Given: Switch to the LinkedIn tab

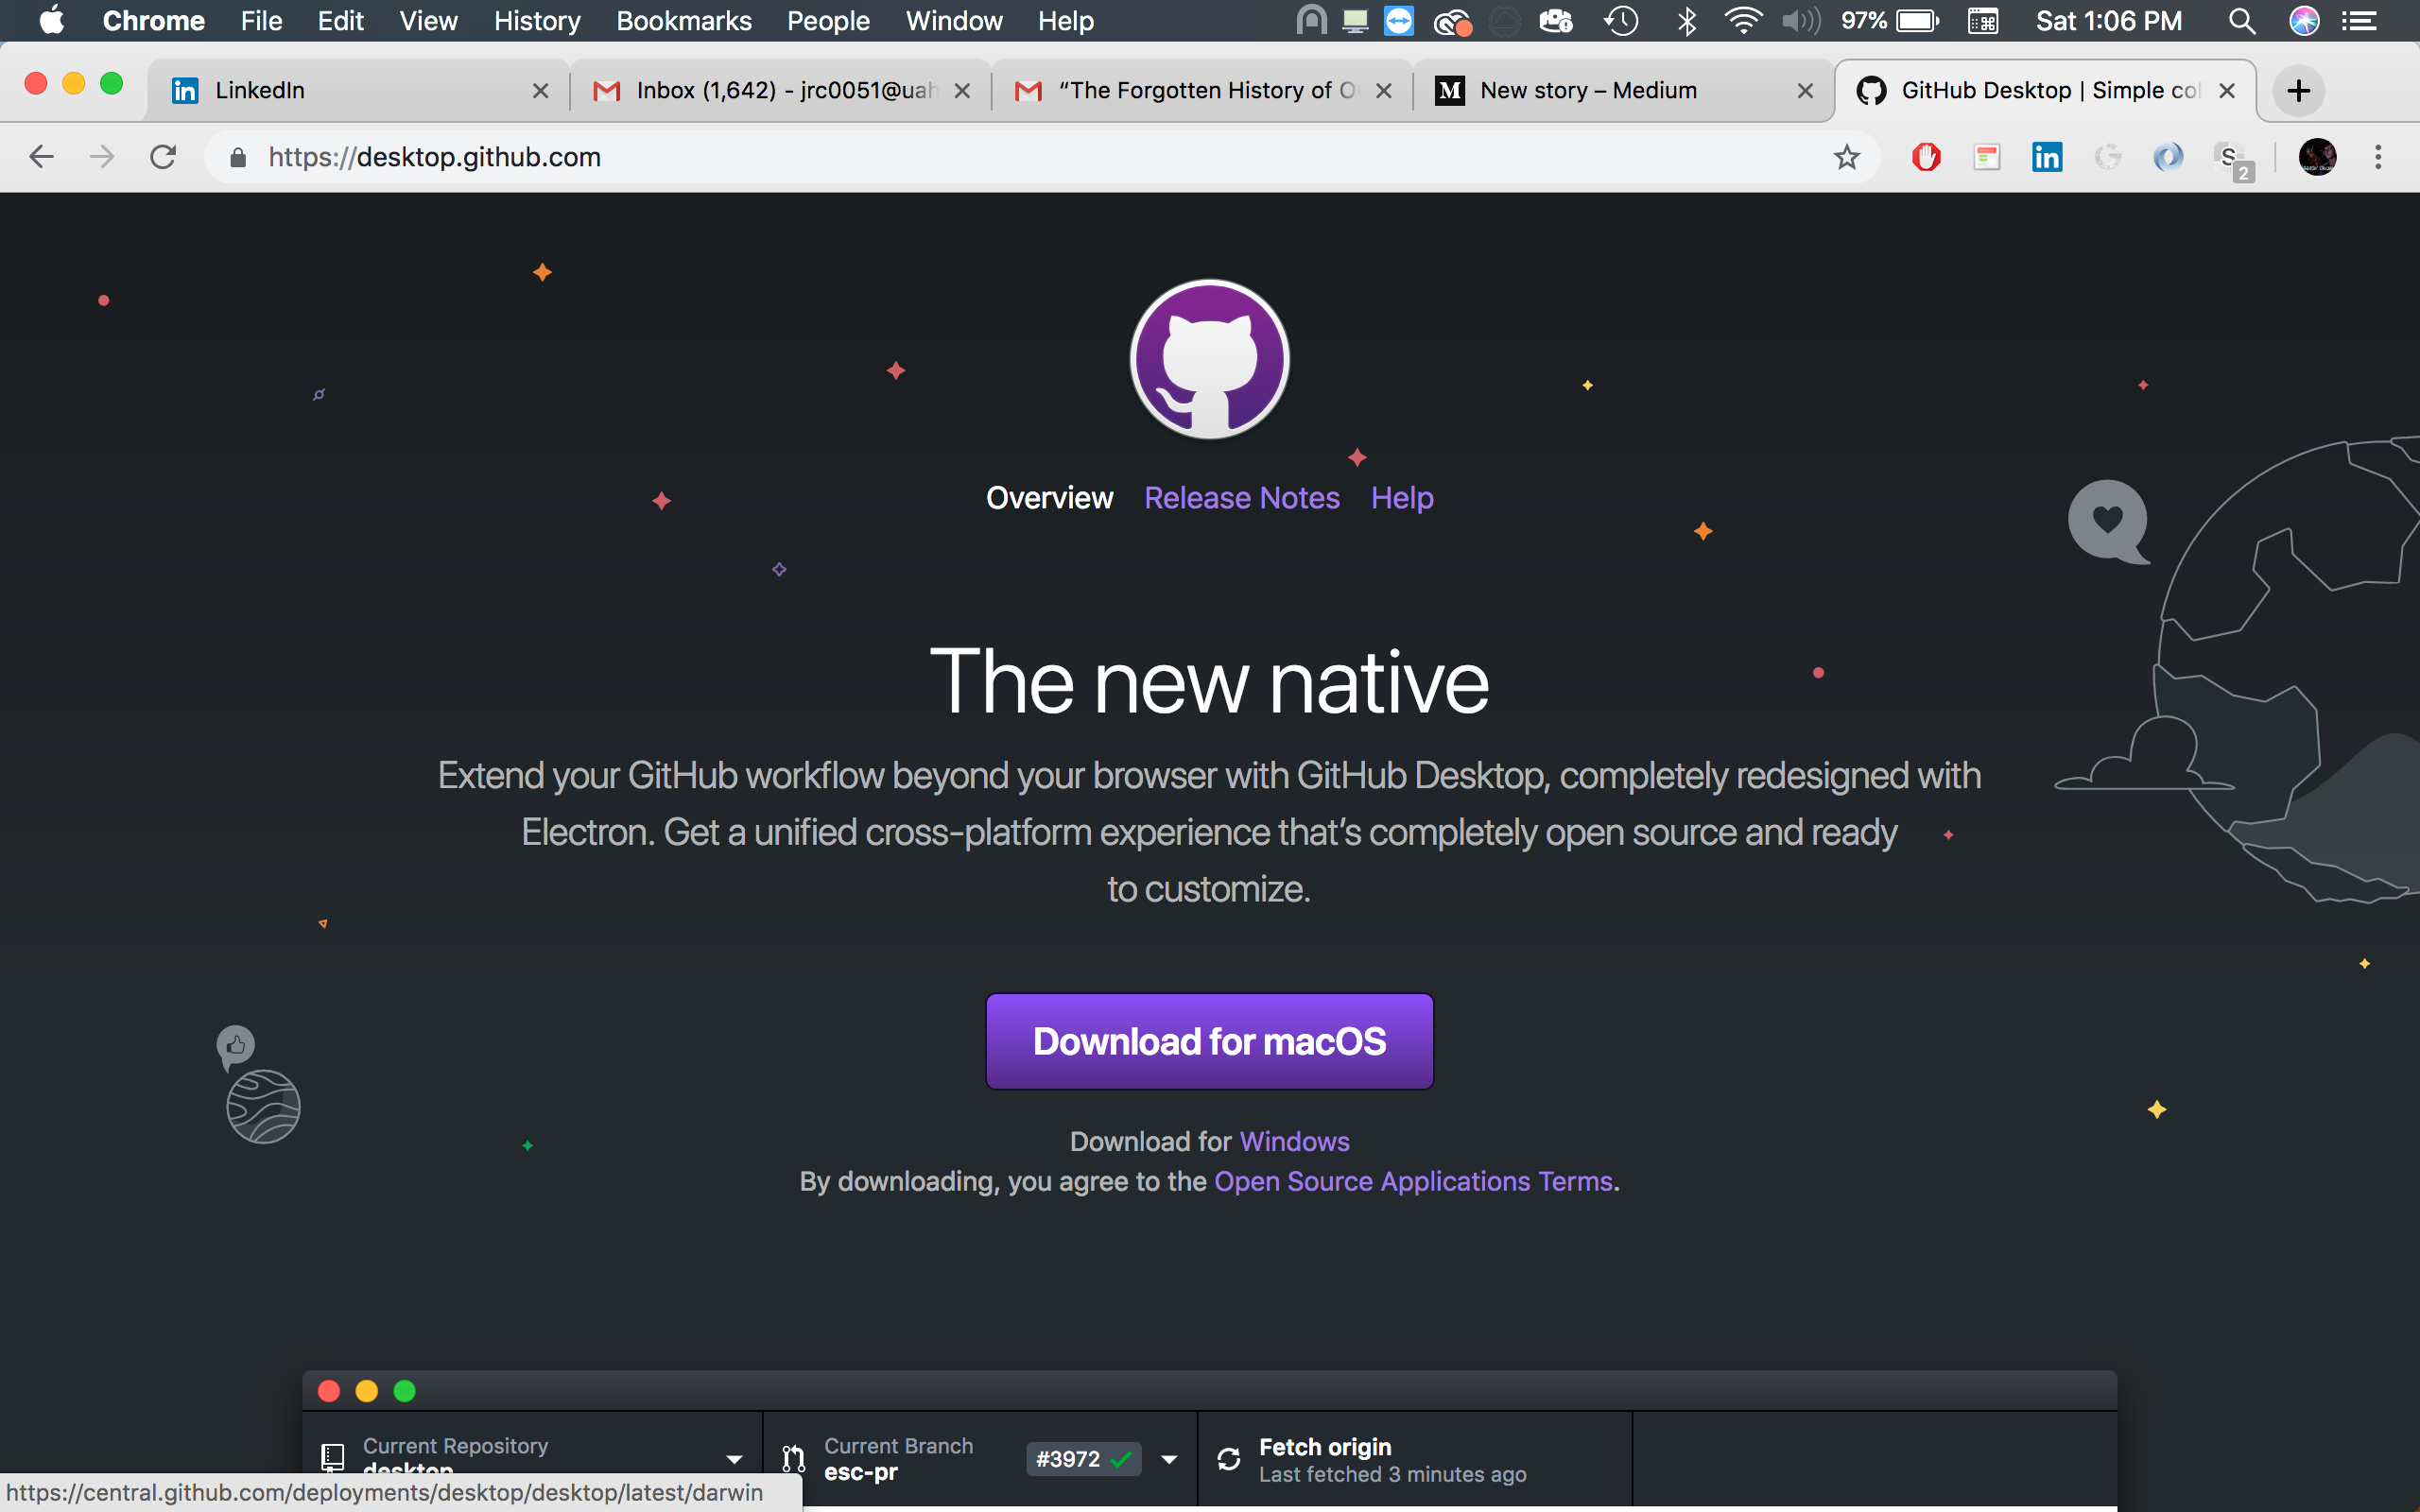Looking at the screenshot, I should [260, 91].
